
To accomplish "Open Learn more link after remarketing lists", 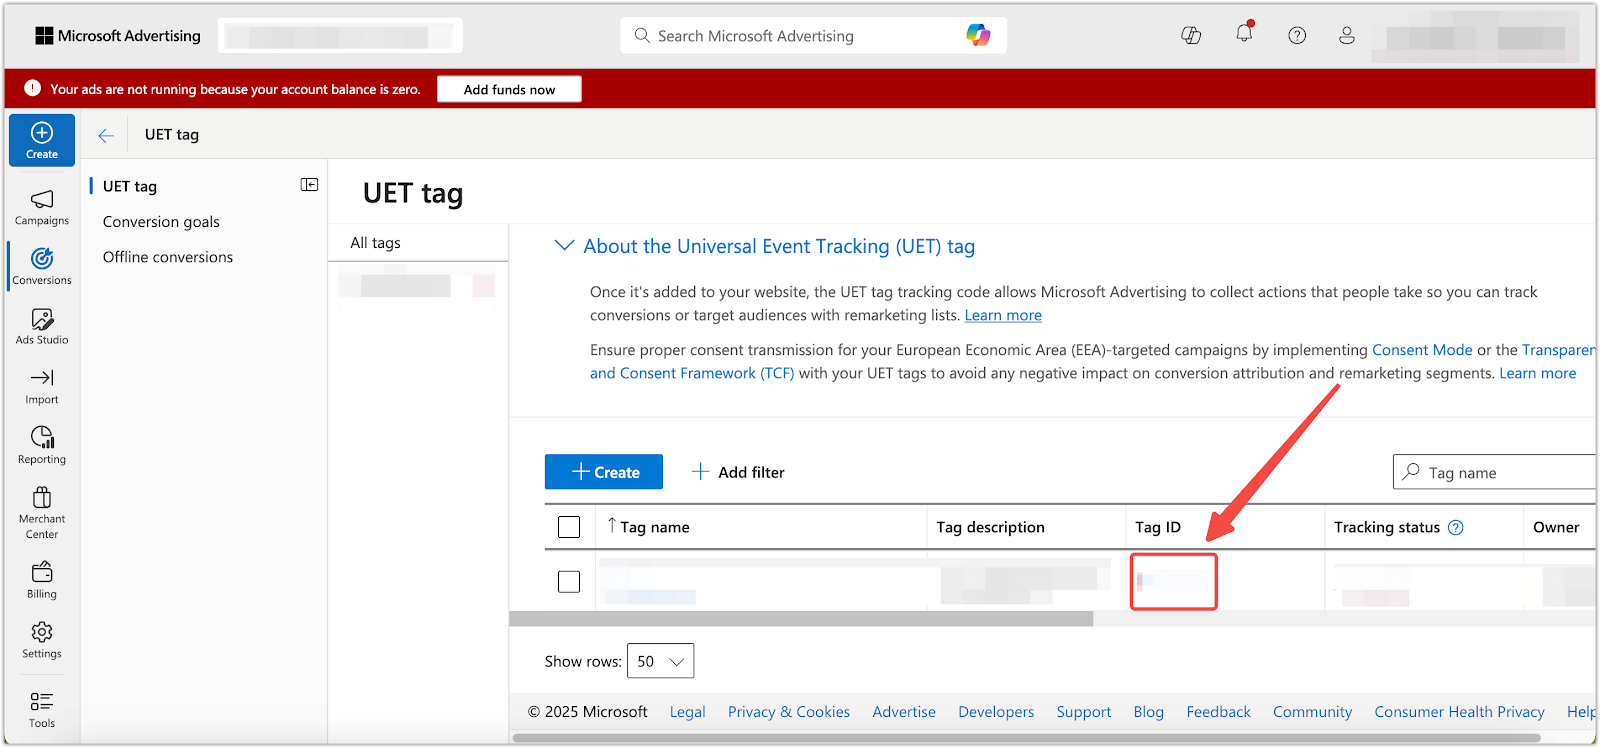I will pyautogui.click(x=1003, y=315).
